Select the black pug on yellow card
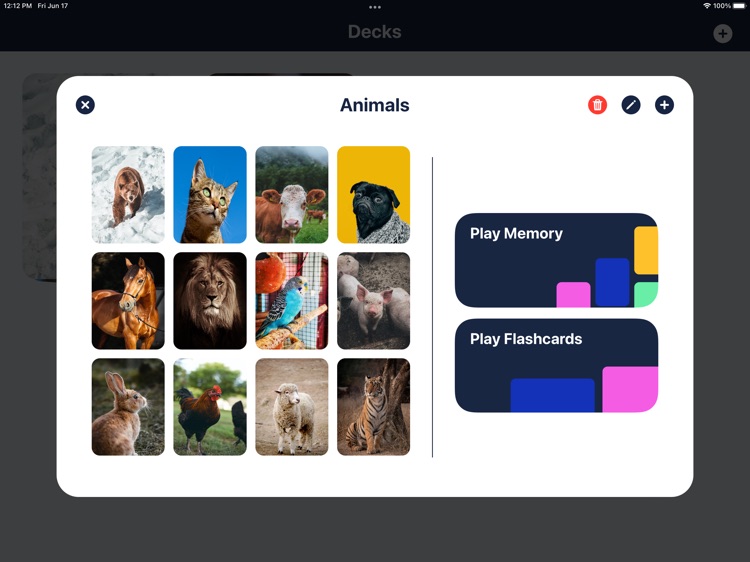 point(374,195)
